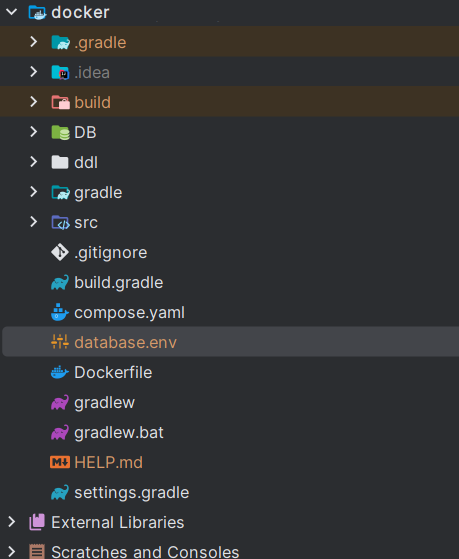Viewport: 459px width, 559px height.
Task: Click the Scratches and Consoles icon
Action: (37, 552)
